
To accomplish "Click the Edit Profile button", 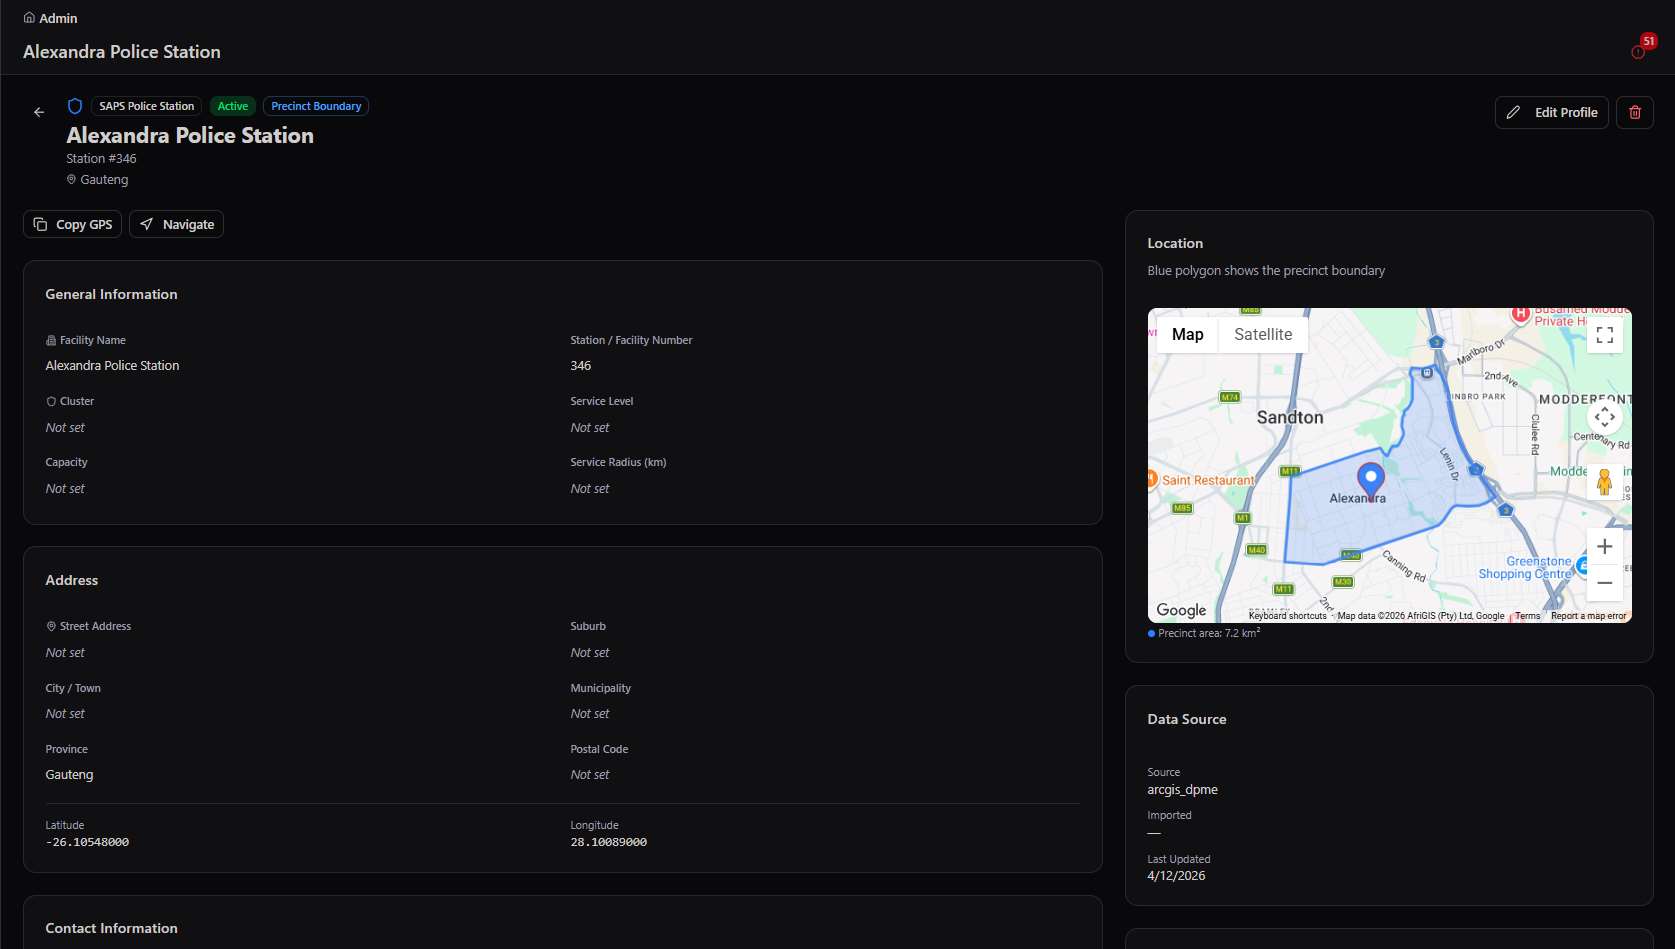I will [x=1552, y=112].
